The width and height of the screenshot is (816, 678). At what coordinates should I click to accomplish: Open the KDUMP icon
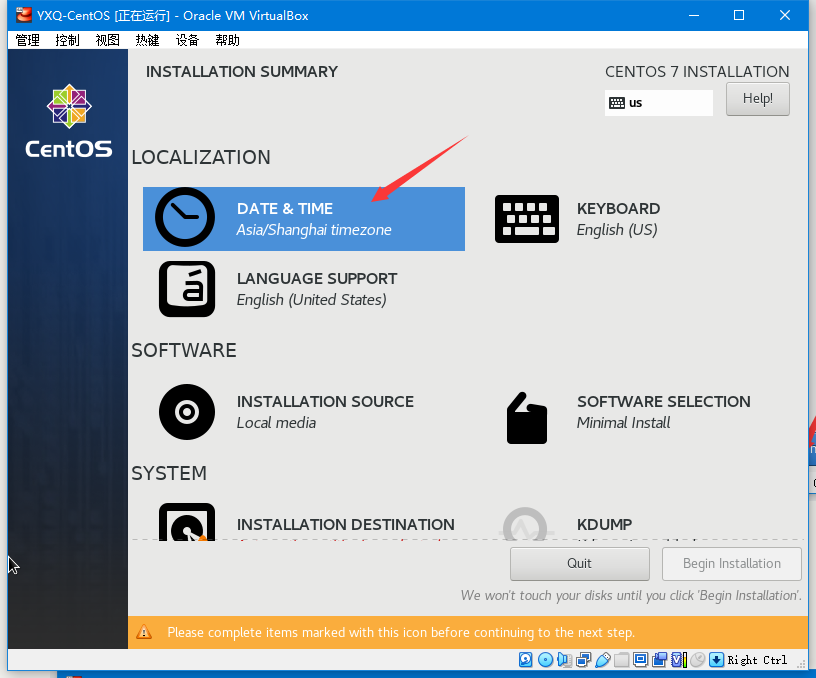click(526, 525)
